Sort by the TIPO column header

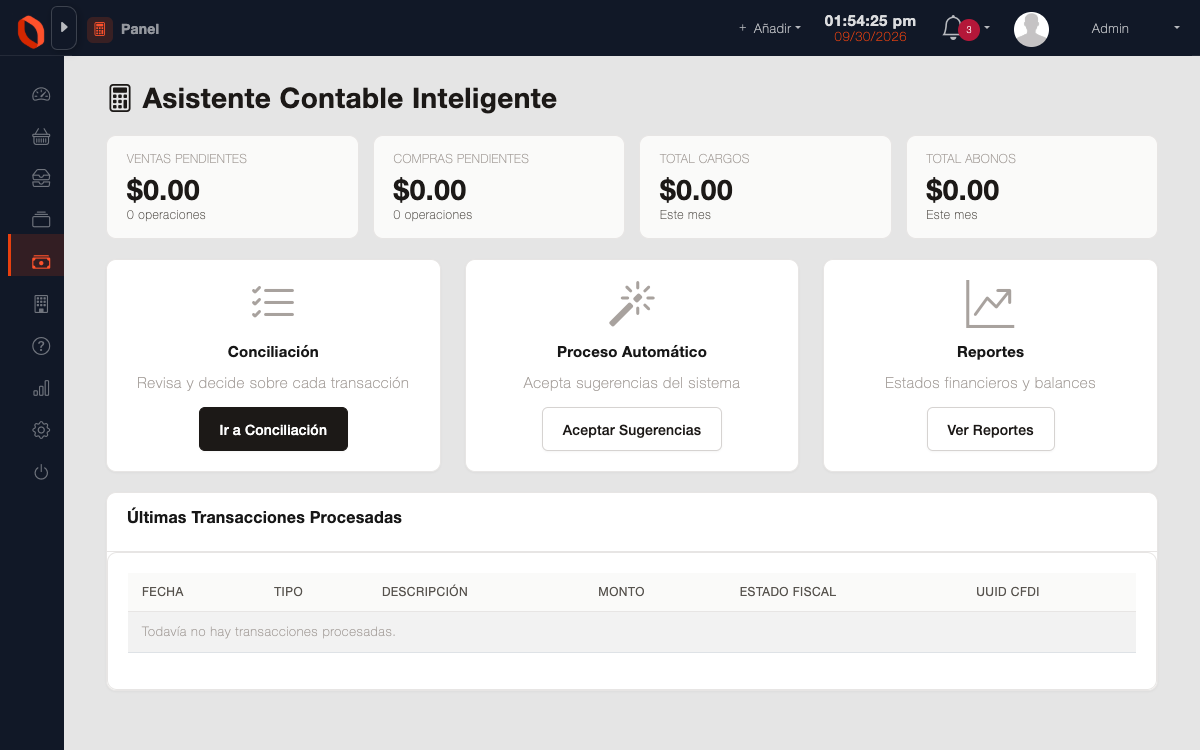point(288,592)
